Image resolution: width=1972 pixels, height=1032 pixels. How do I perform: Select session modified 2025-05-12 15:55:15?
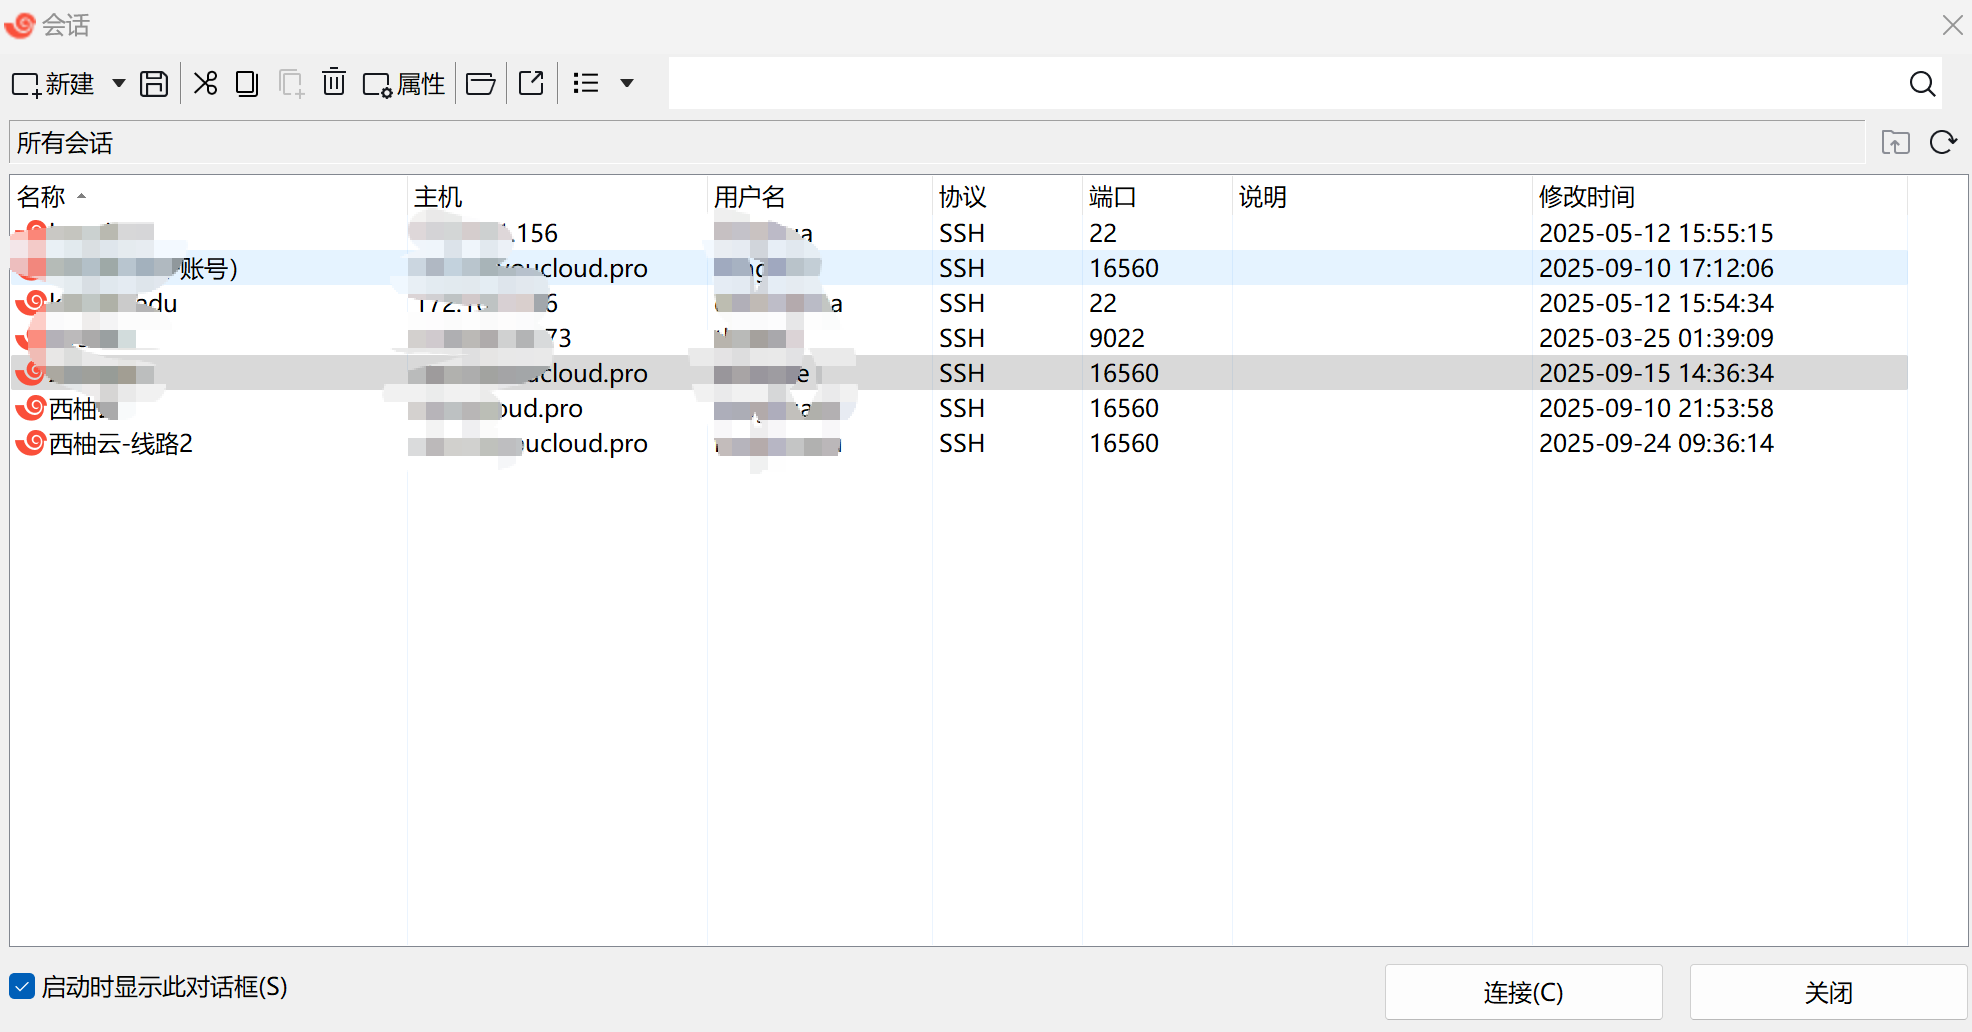pos(959,233)
